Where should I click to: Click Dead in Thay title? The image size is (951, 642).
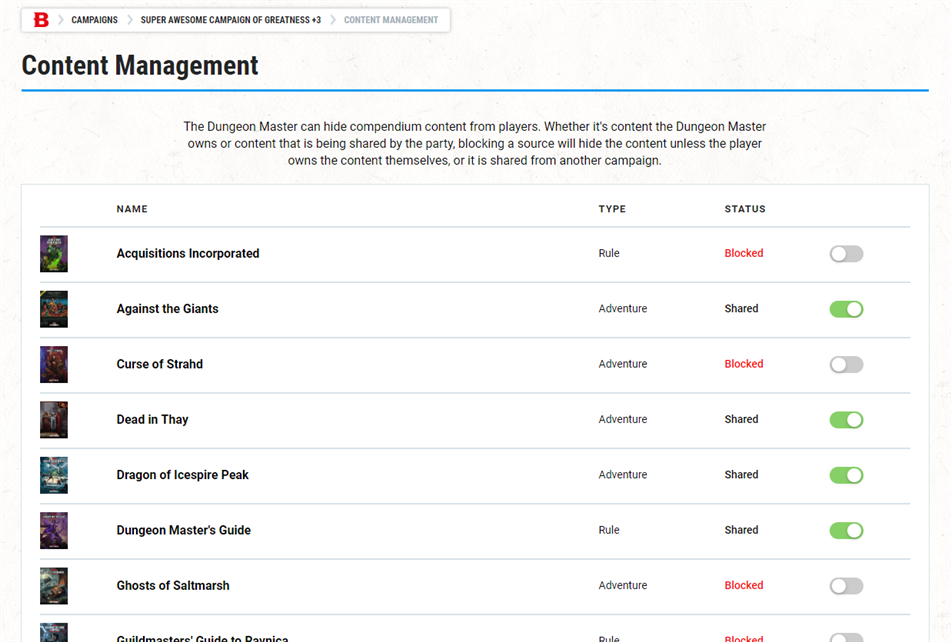(152, 420)
